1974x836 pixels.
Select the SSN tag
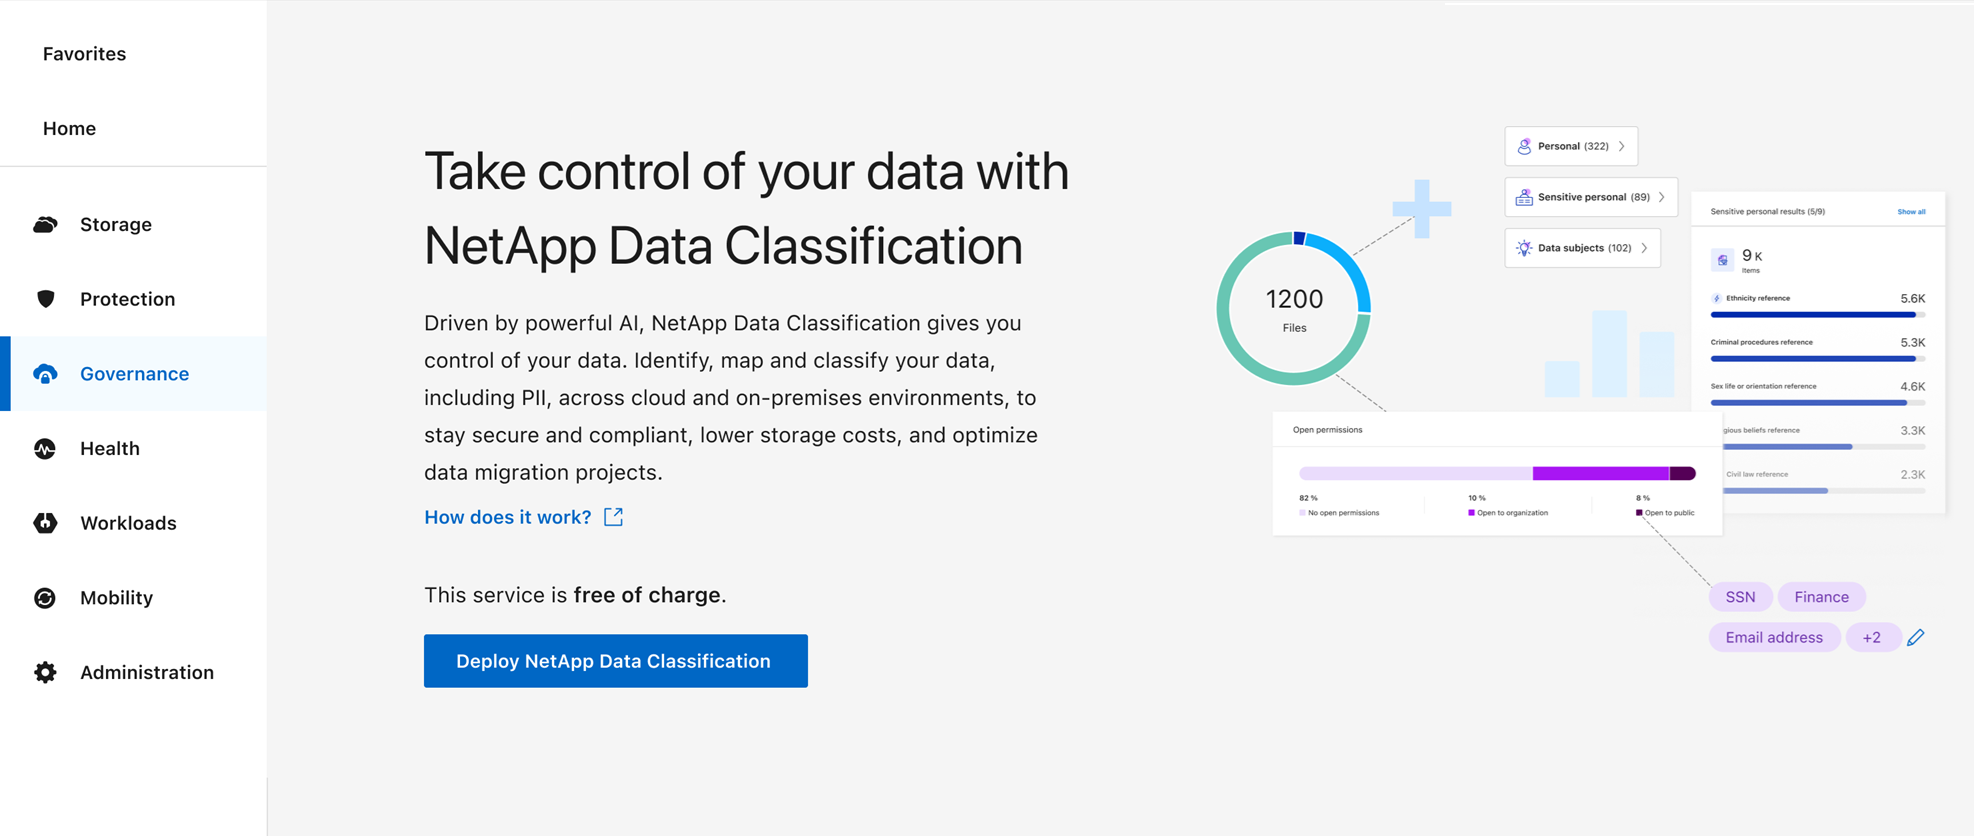click(1740, 596)
